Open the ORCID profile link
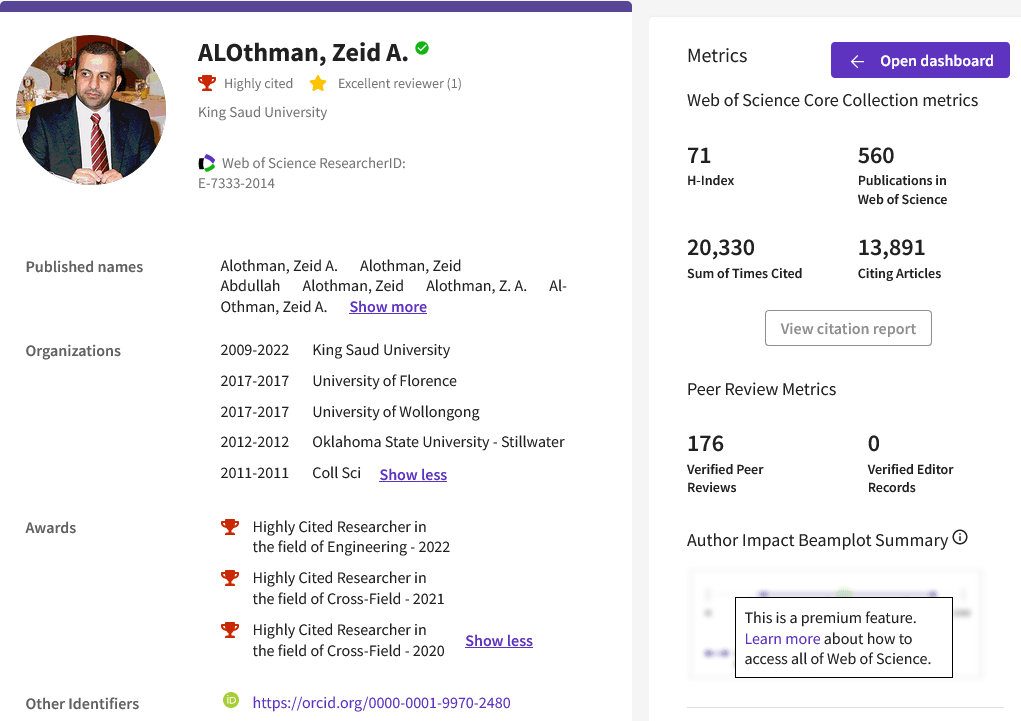This screenshot has height=721, width=1021. coord(381,703)
